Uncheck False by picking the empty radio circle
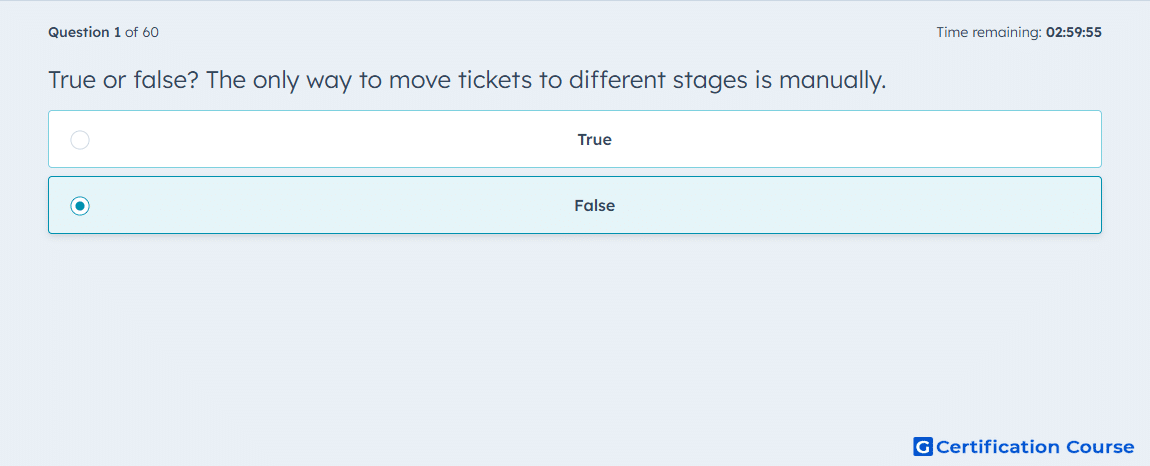1150x466 pixels. (80, 139)
